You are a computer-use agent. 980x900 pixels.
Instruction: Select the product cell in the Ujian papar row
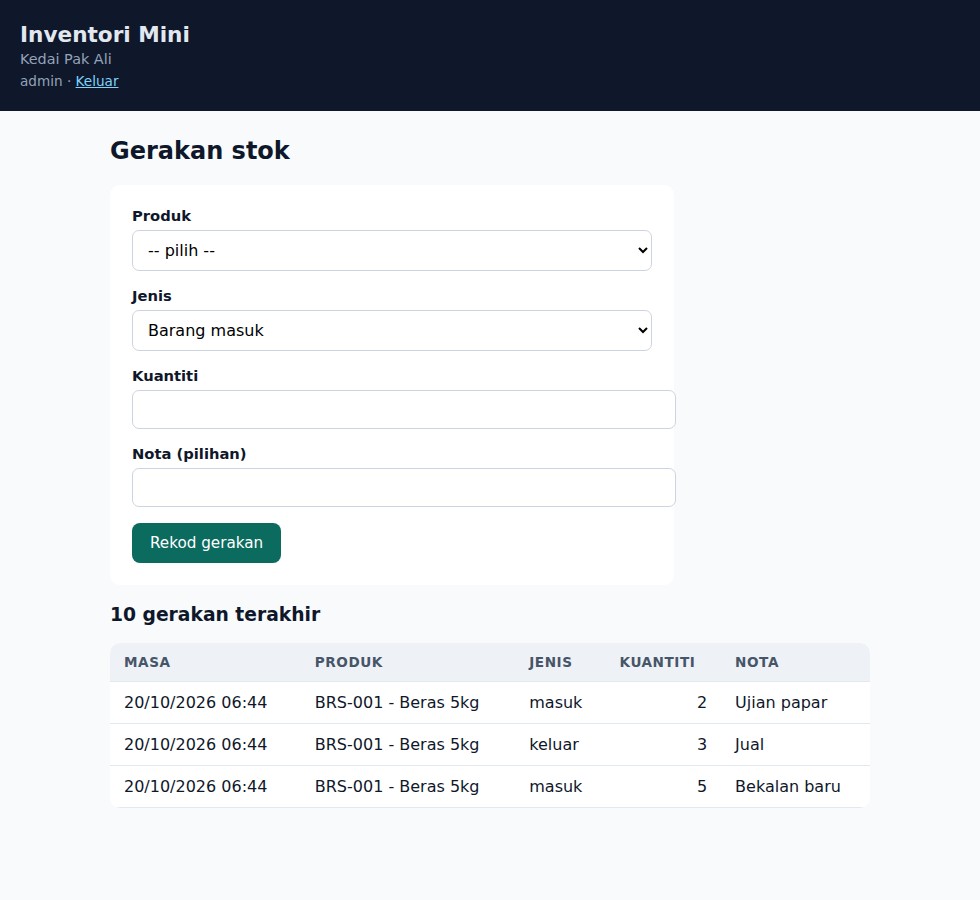pos(397,702)
